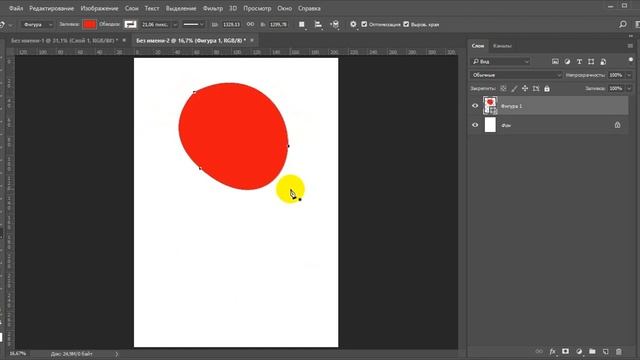The image size is (640, 360).
Task: Open the 3D menu
Action: pos(233,8)
